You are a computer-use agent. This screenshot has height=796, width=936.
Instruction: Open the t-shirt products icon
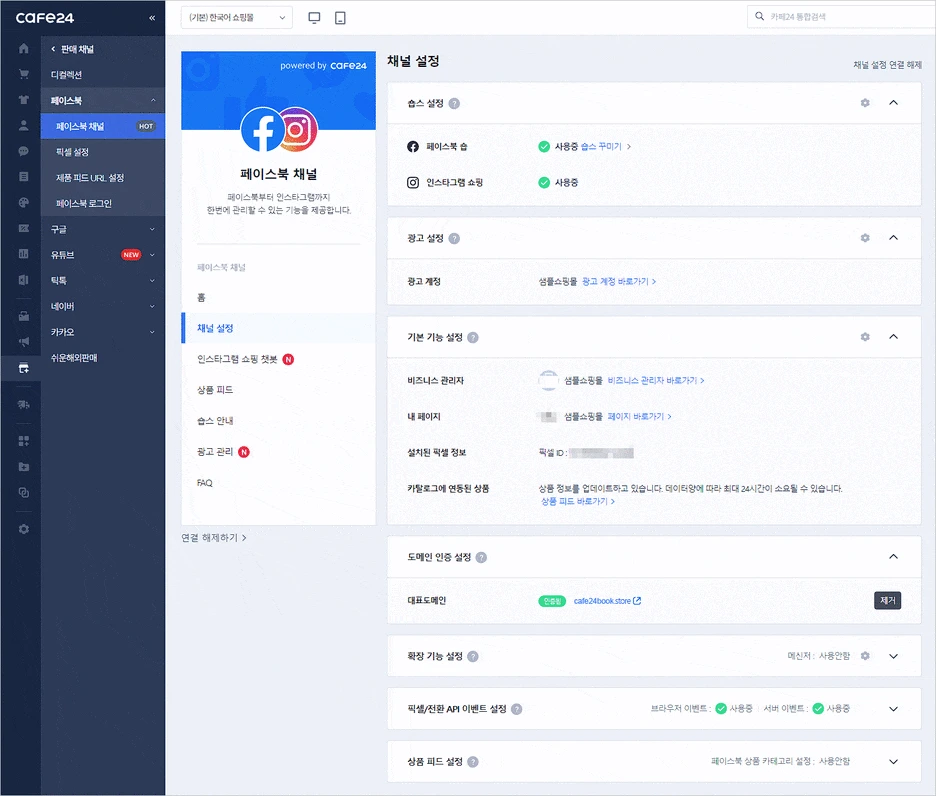pos(23,100)
